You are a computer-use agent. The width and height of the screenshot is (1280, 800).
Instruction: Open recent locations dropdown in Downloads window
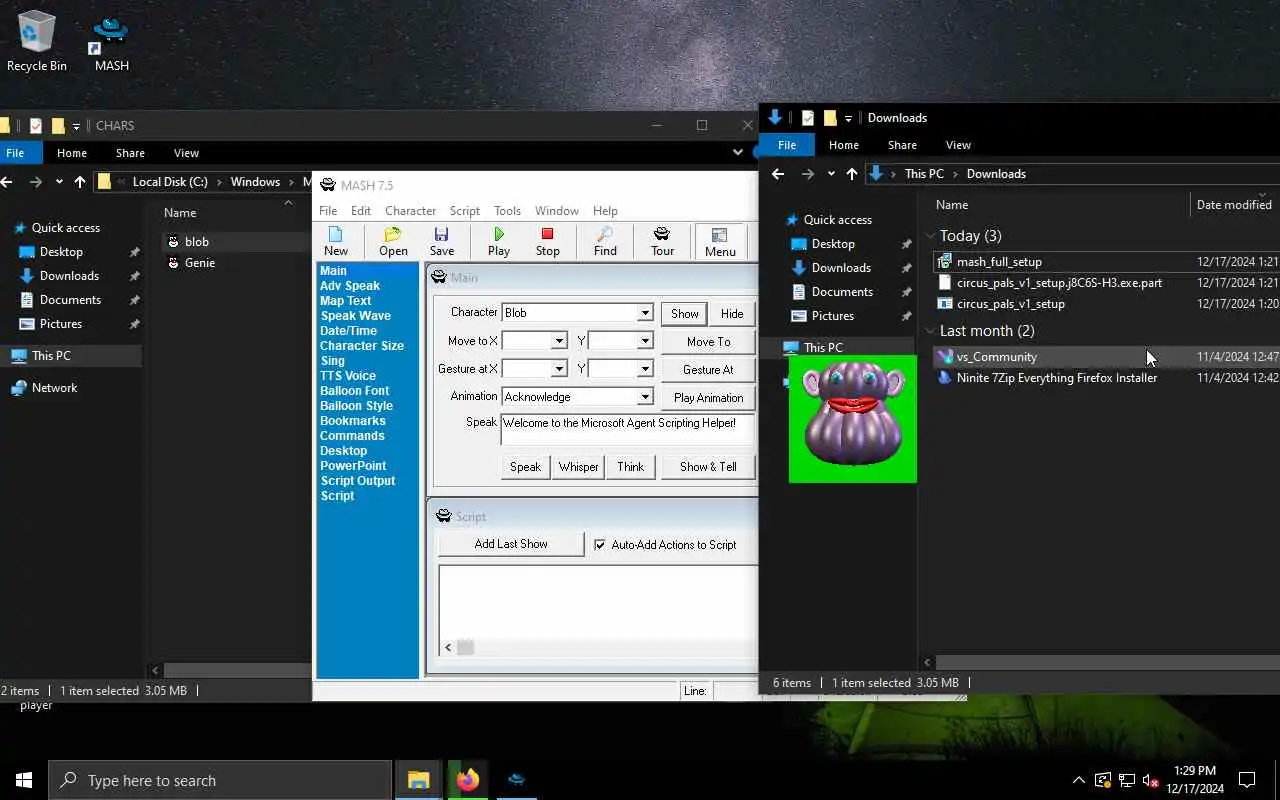pos(831,174)
